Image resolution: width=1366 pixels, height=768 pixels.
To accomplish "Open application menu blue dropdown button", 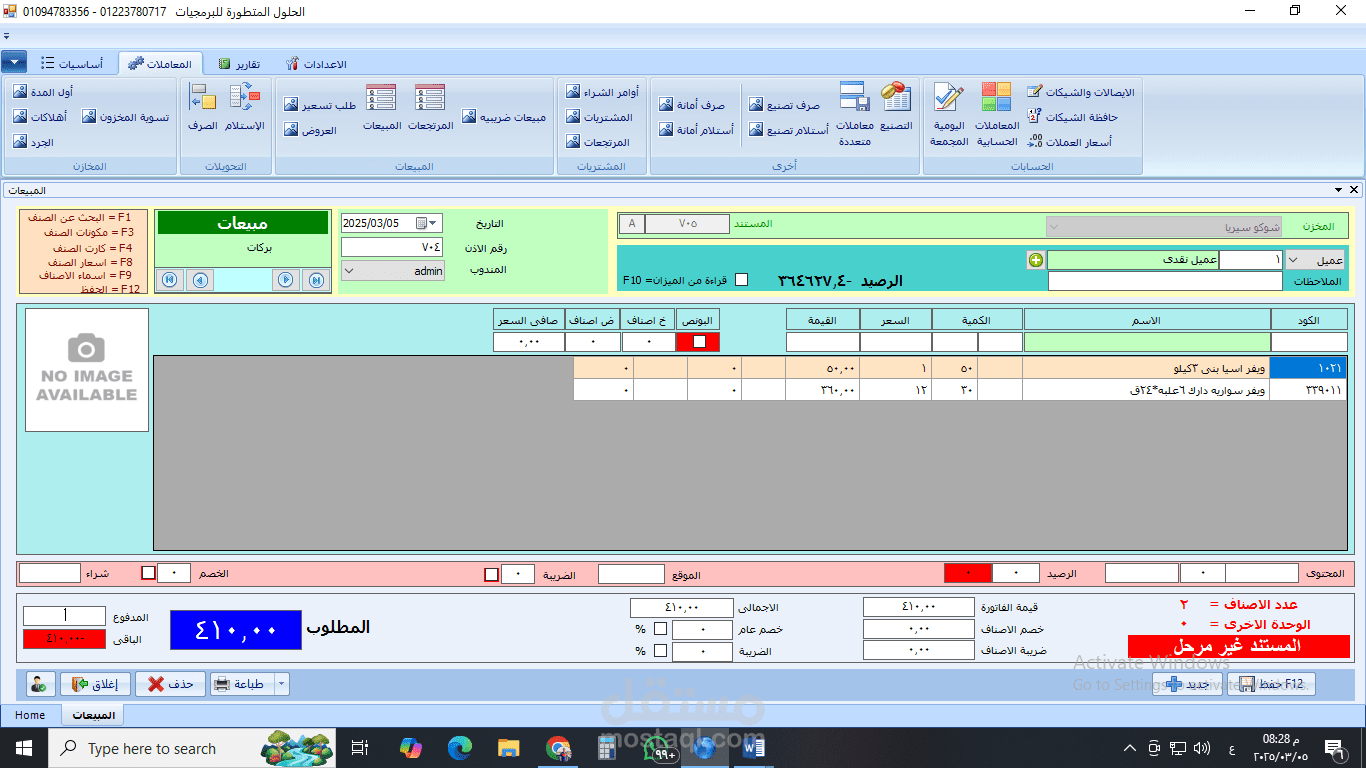I will [14, 63].
